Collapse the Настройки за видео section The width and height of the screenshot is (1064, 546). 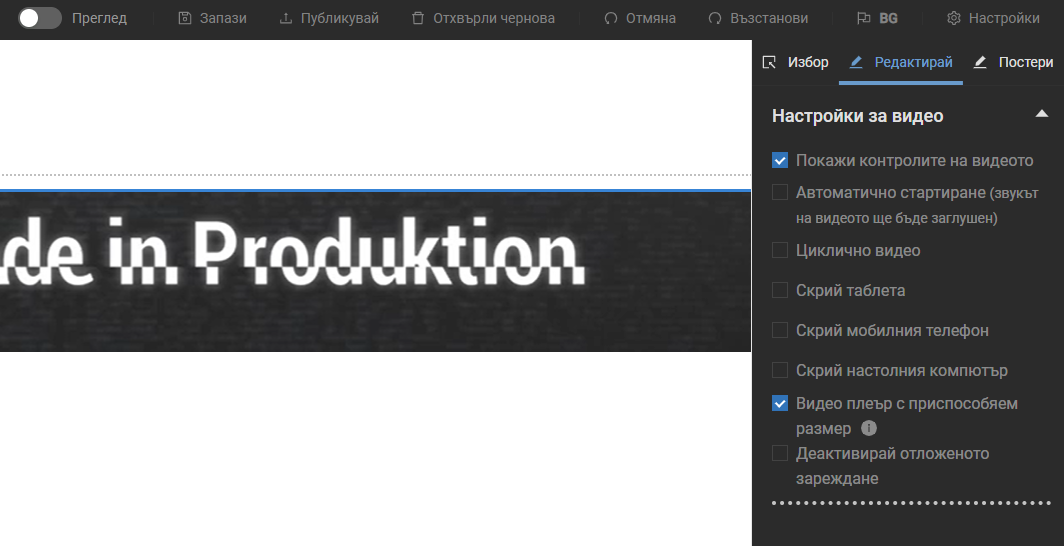tap(1041, 114)
